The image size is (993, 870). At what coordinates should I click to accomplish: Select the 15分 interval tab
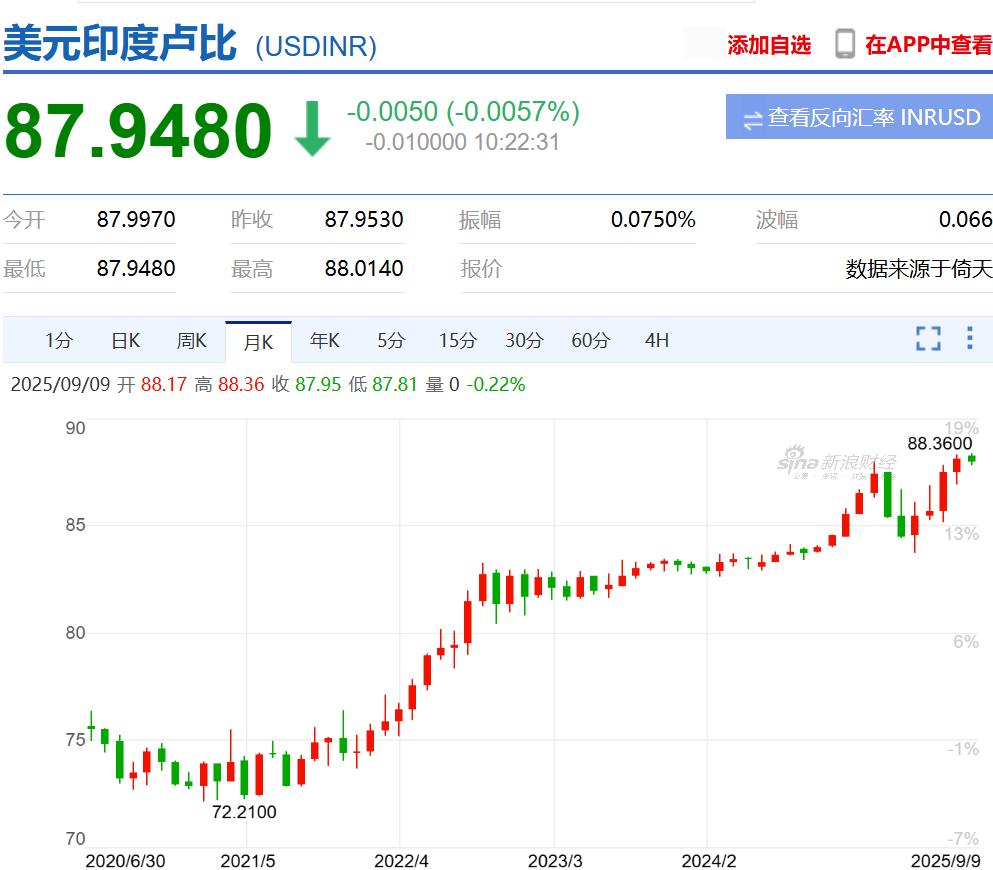[x=457, y=341]
